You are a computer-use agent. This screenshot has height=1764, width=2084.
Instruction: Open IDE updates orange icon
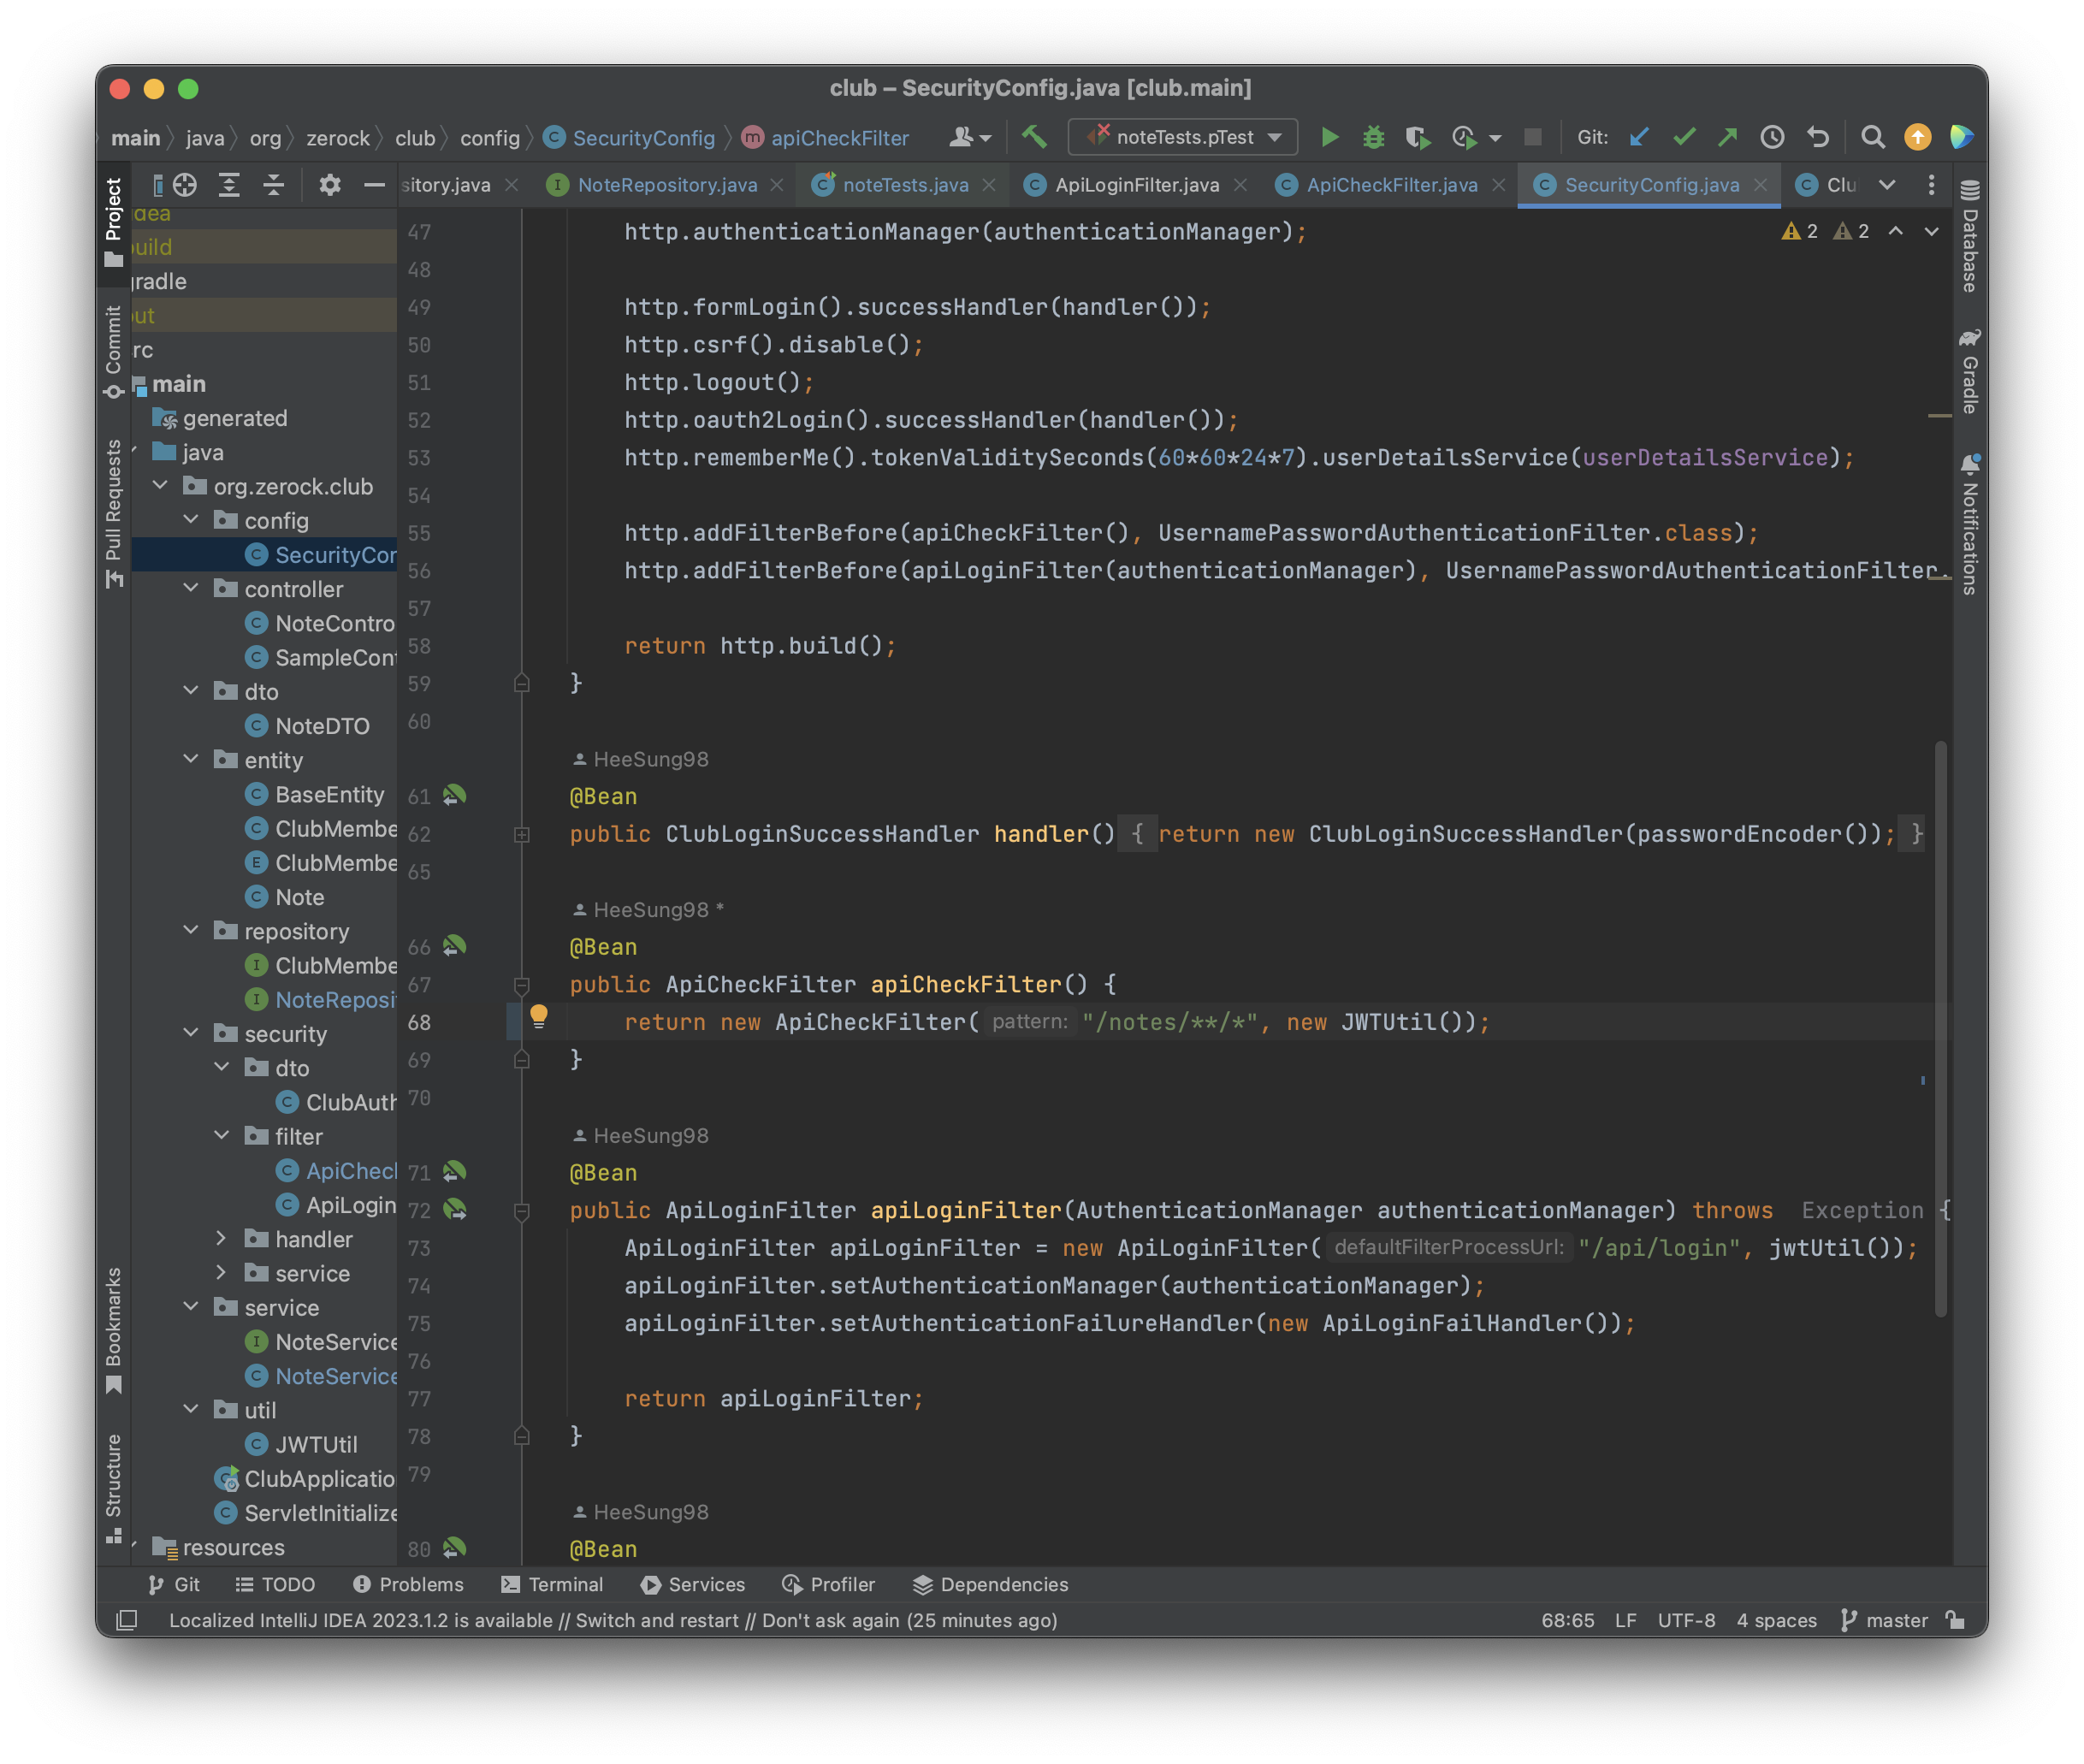pos(1917,137)
